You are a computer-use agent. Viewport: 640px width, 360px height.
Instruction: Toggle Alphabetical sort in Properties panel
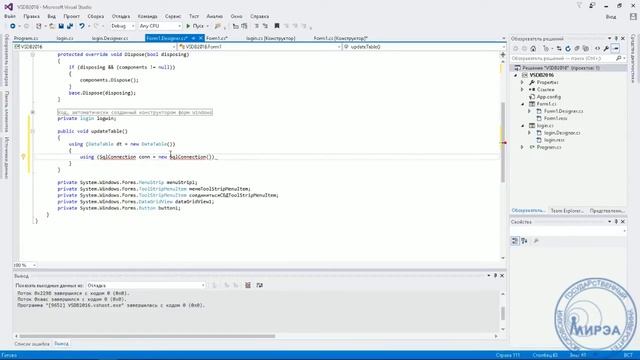524,241
